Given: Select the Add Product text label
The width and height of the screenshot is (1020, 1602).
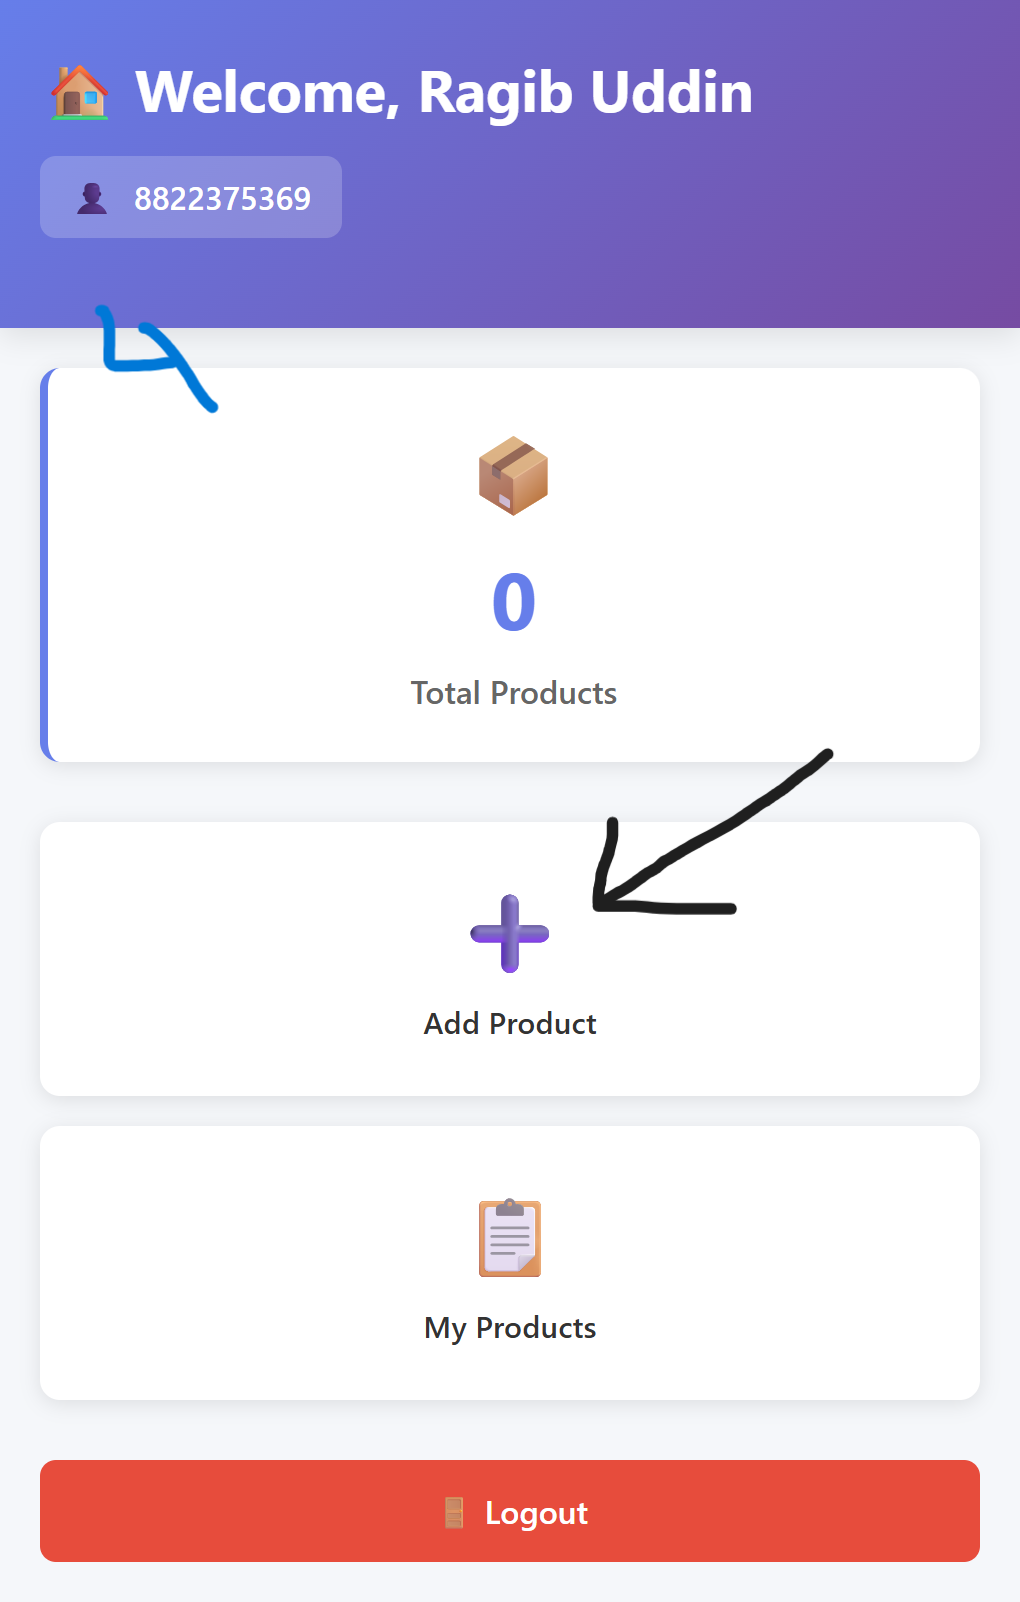Looking at the screenshot, I should pyautogui.click(x=510, y=1024).
